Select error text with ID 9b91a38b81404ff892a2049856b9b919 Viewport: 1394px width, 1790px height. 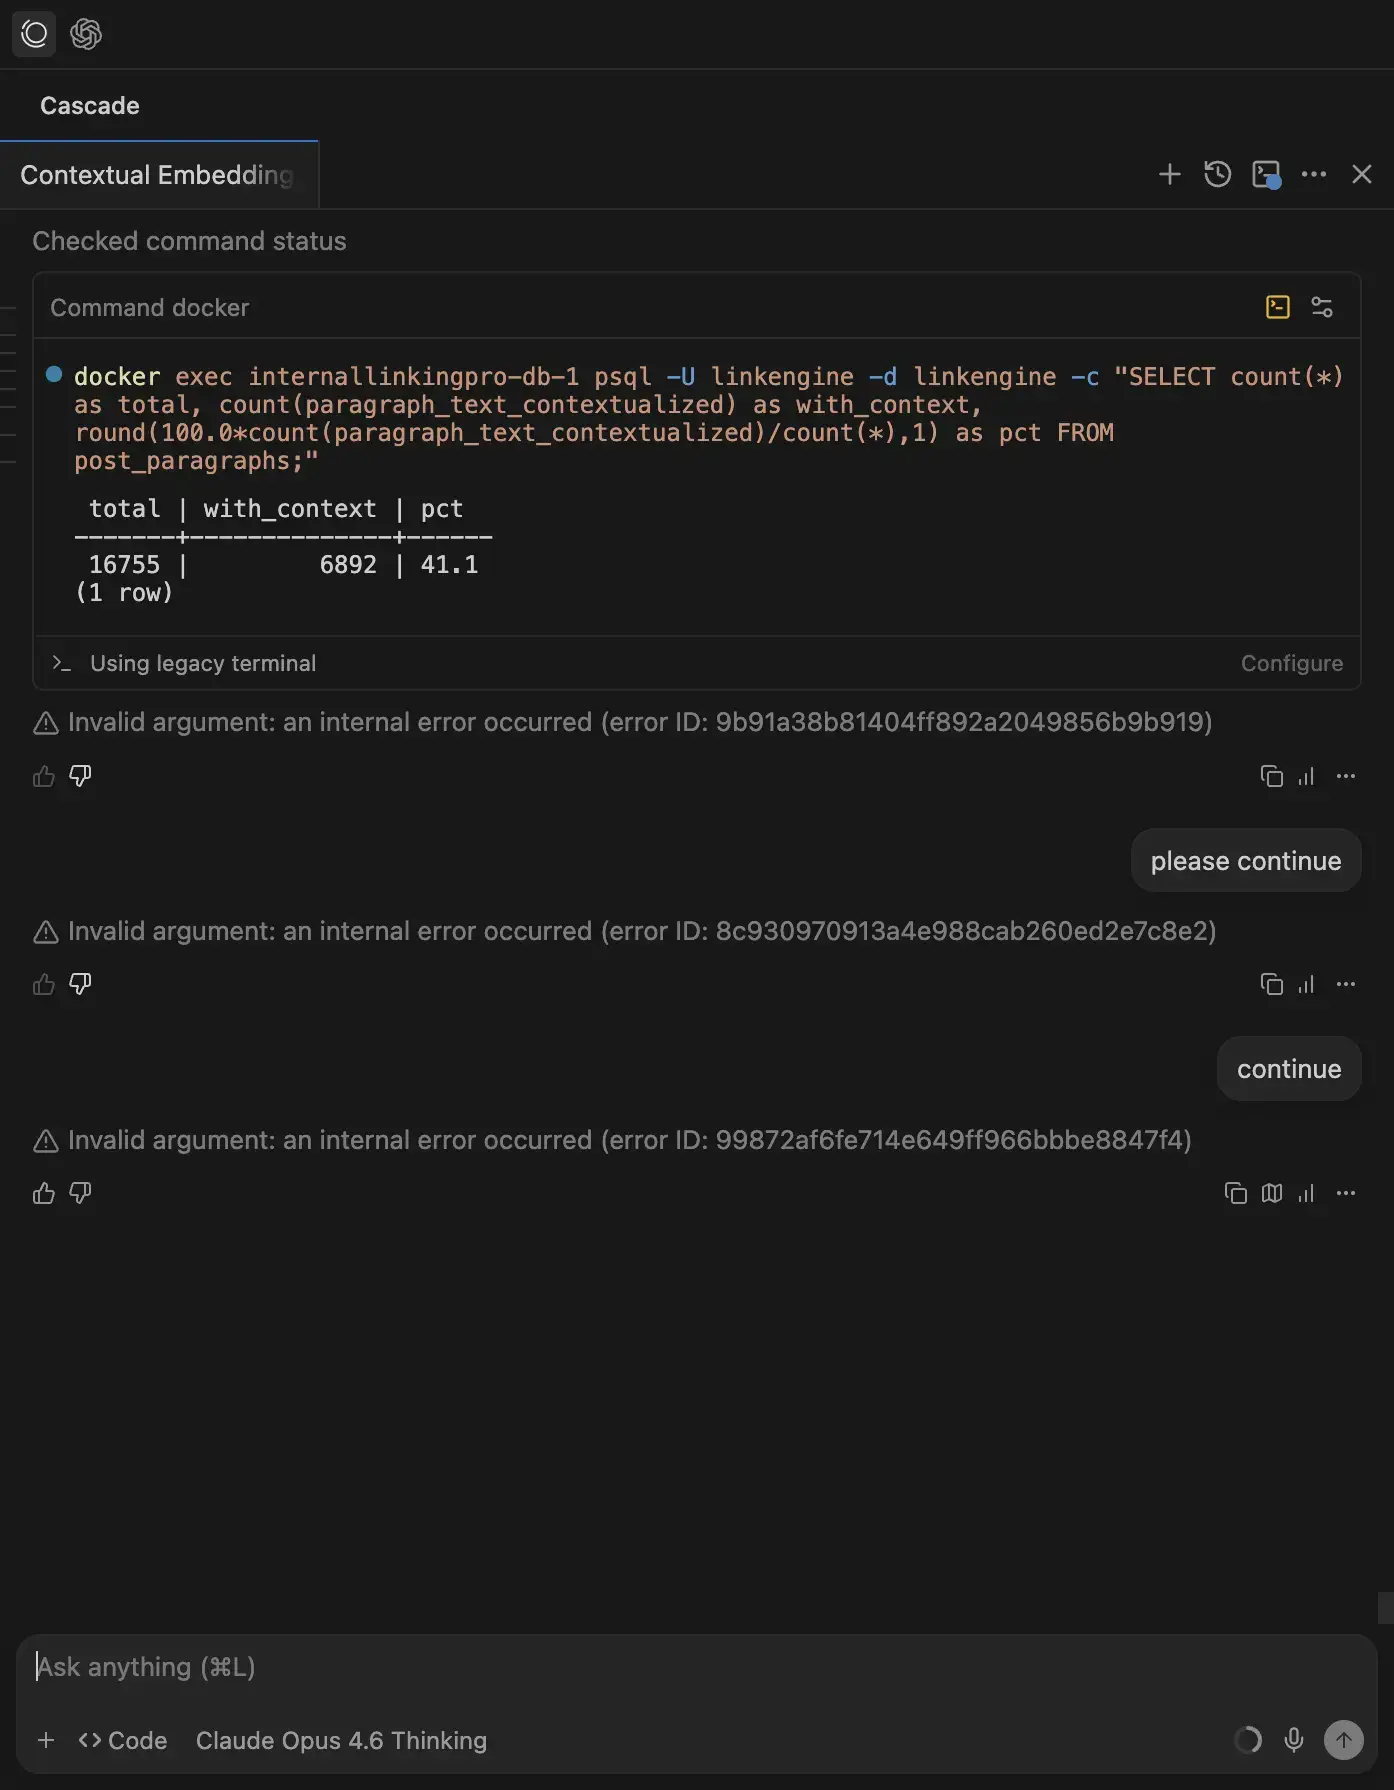point(640,722)
